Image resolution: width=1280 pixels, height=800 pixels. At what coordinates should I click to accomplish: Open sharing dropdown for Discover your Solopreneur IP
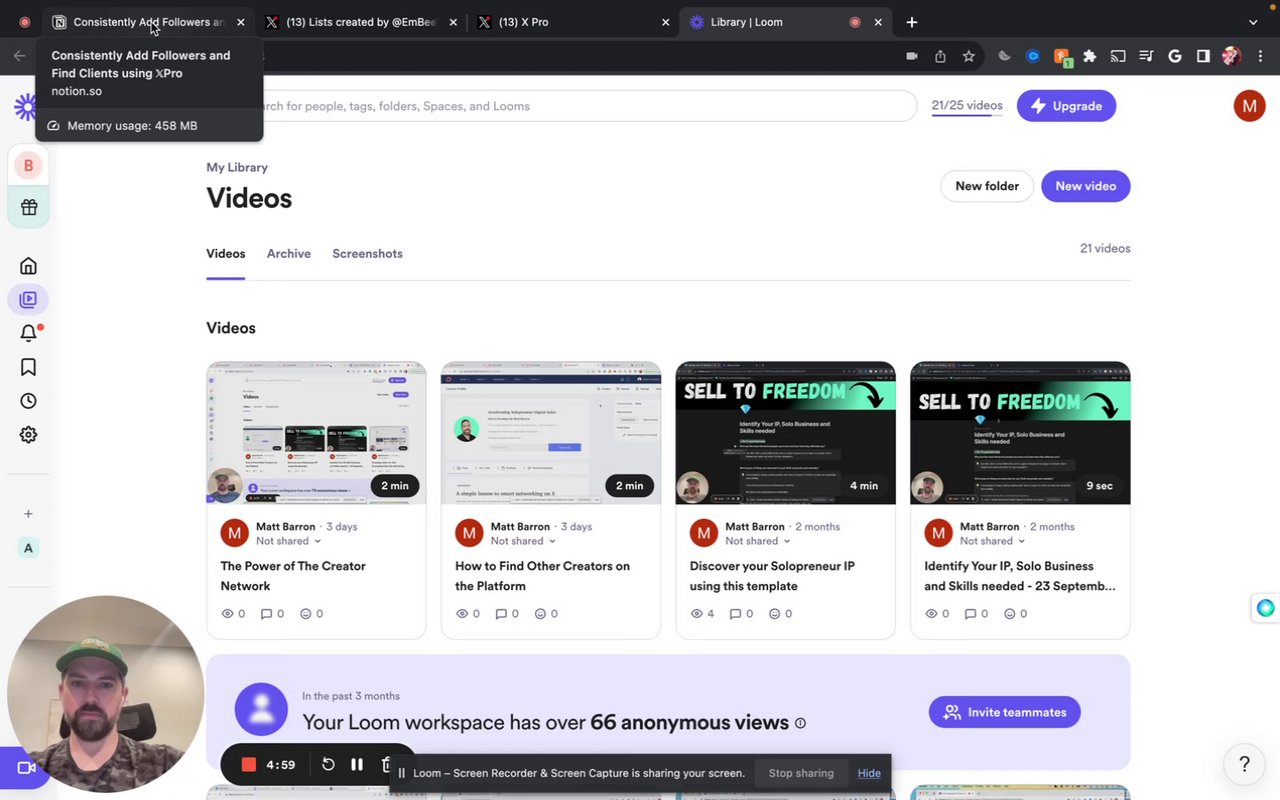coord(758,541)
